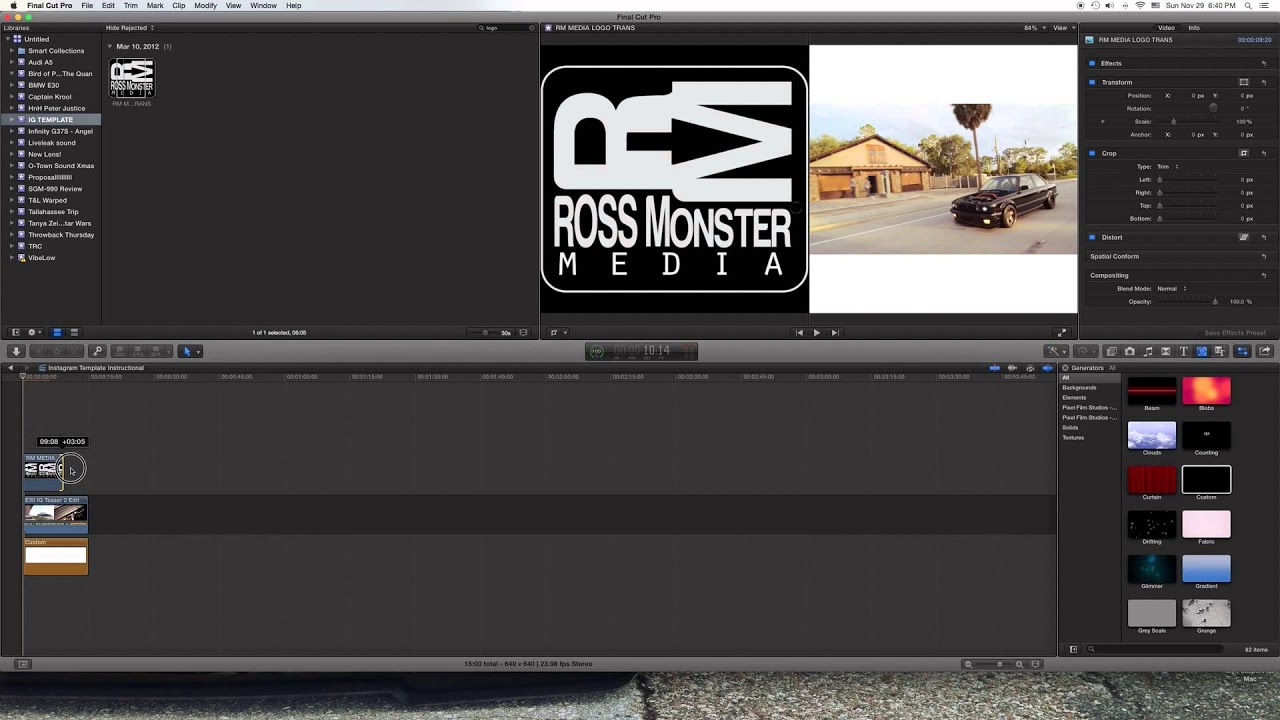Reset Spatial Conform parameters
This screenshot has height=720, width=1280.
click(x=1264, y=256)
